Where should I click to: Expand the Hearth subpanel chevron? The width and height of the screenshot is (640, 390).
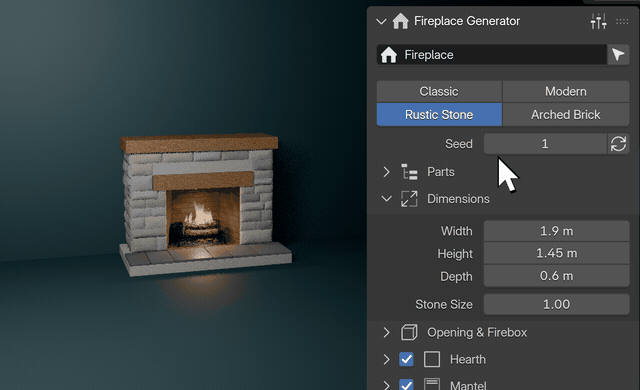386,359
